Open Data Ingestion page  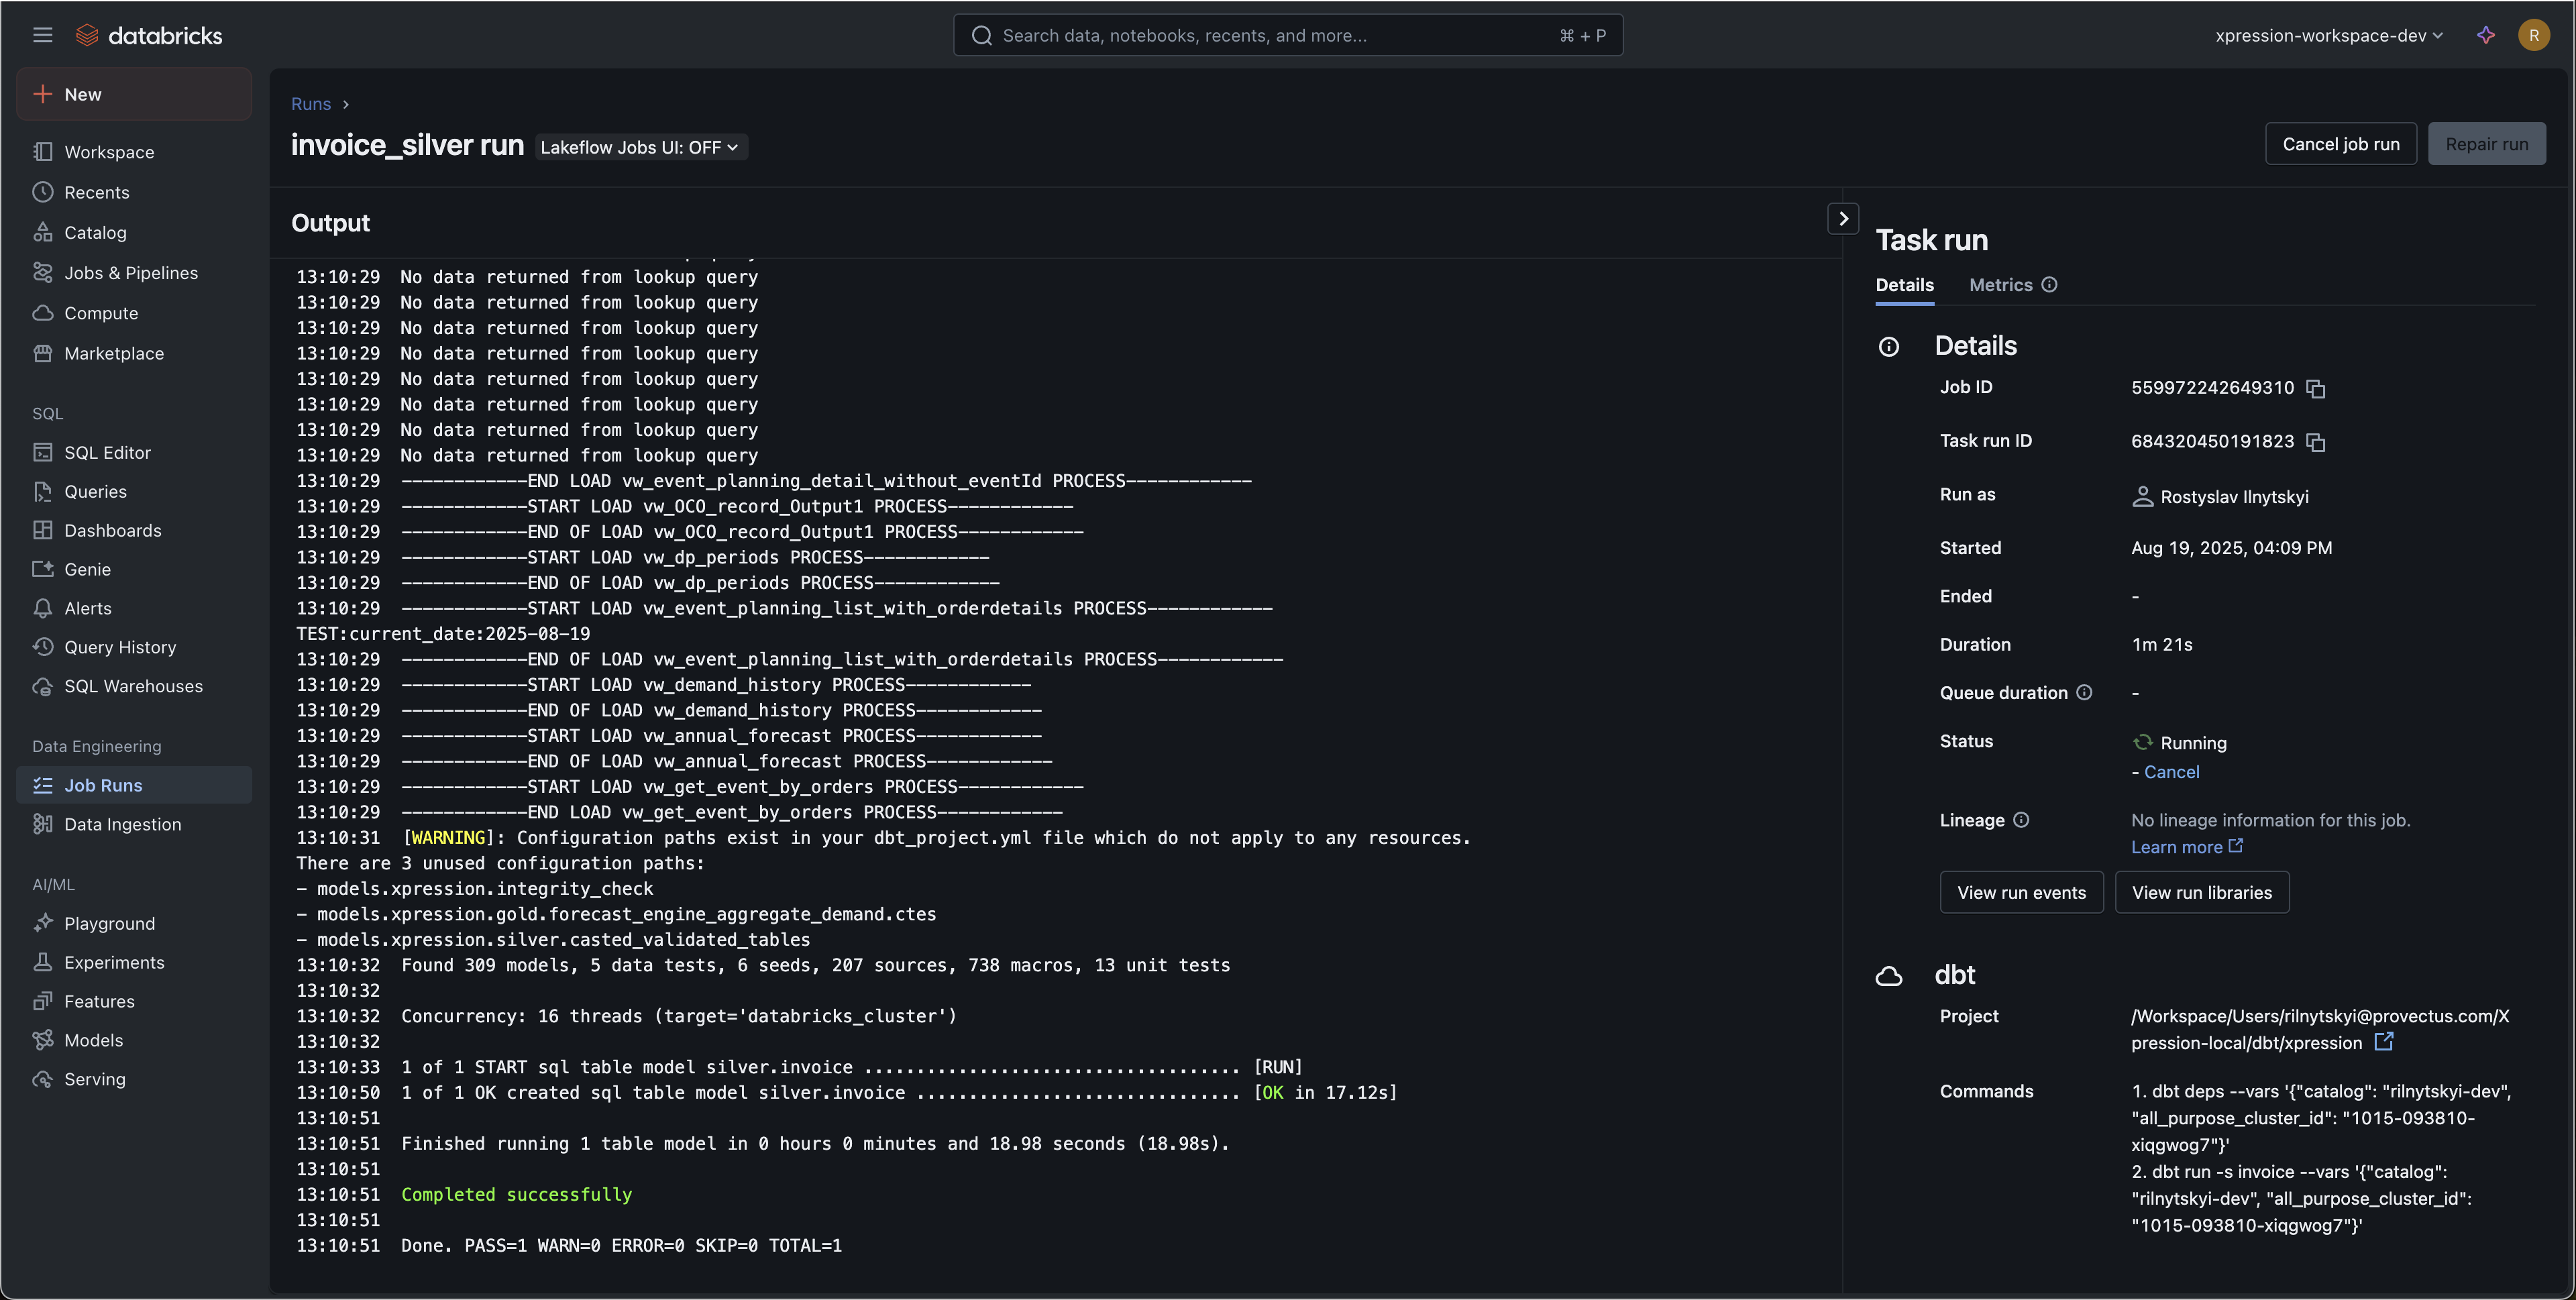[x=134, y=824]
